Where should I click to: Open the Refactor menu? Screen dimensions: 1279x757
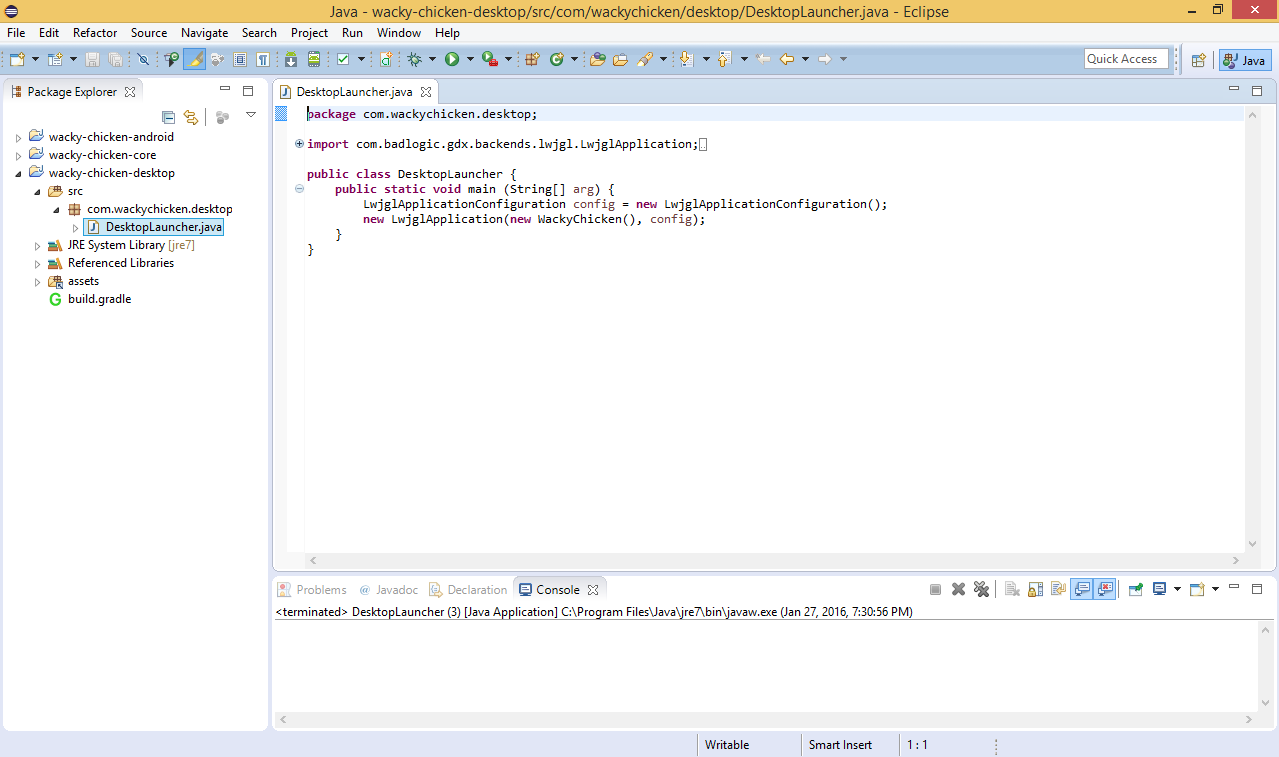click(95, 33)
